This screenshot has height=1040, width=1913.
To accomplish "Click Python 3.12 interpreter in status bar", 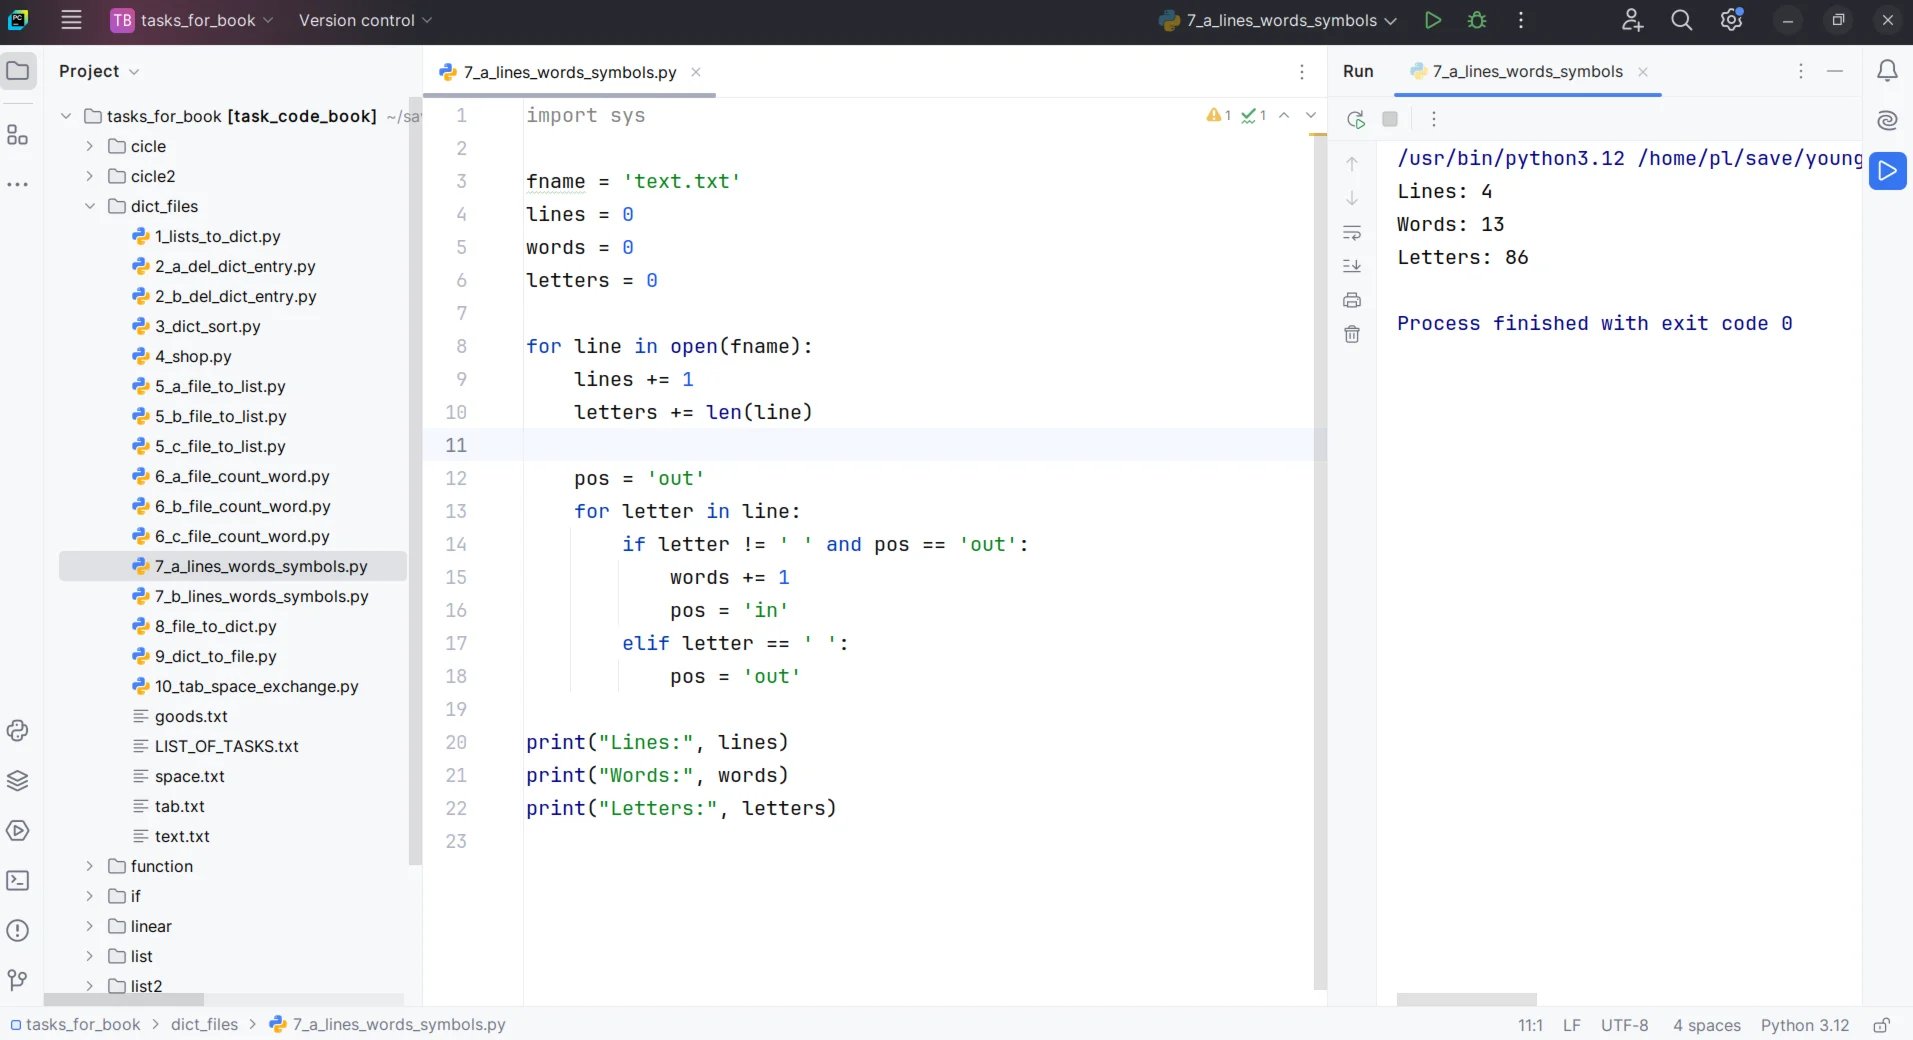I will [x=1804, y=1025].
